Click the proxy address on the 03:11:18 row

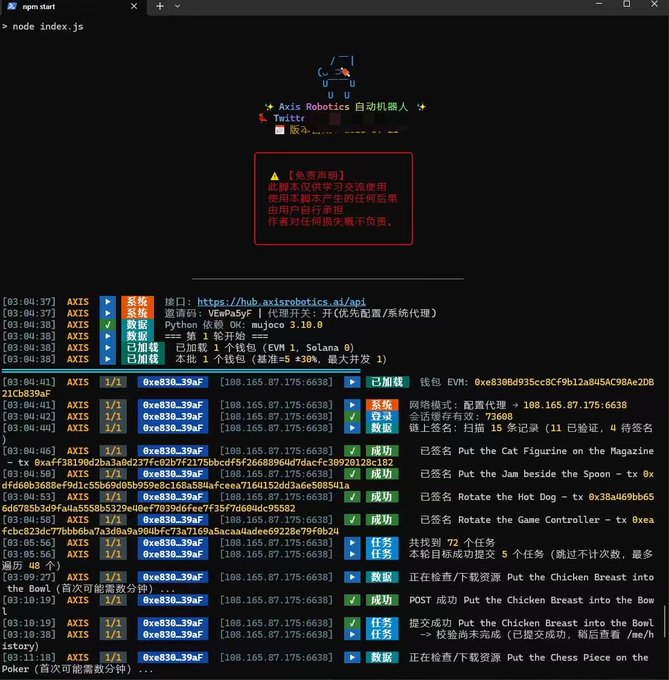pos(276,657)
